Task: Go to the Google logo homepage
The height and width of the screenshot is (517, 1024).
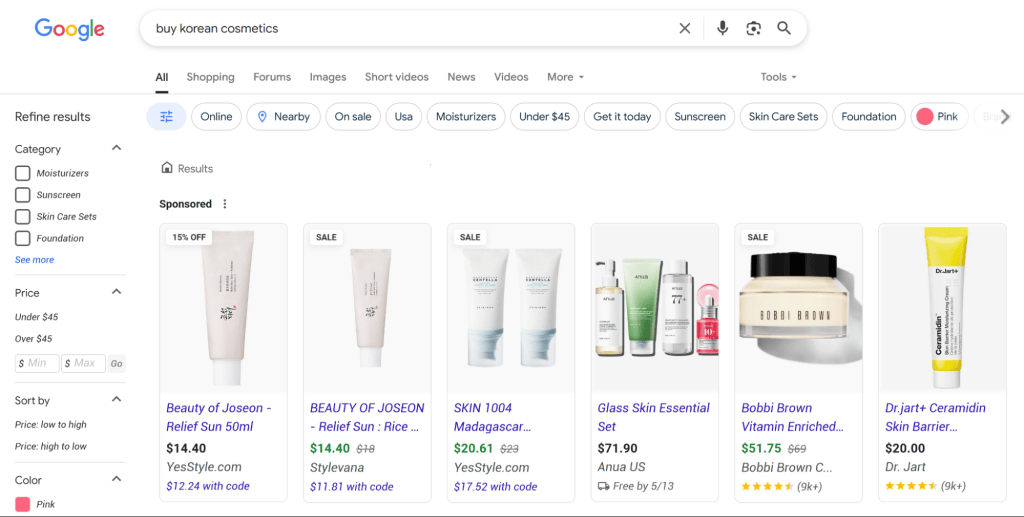Action: click(69, 29)
